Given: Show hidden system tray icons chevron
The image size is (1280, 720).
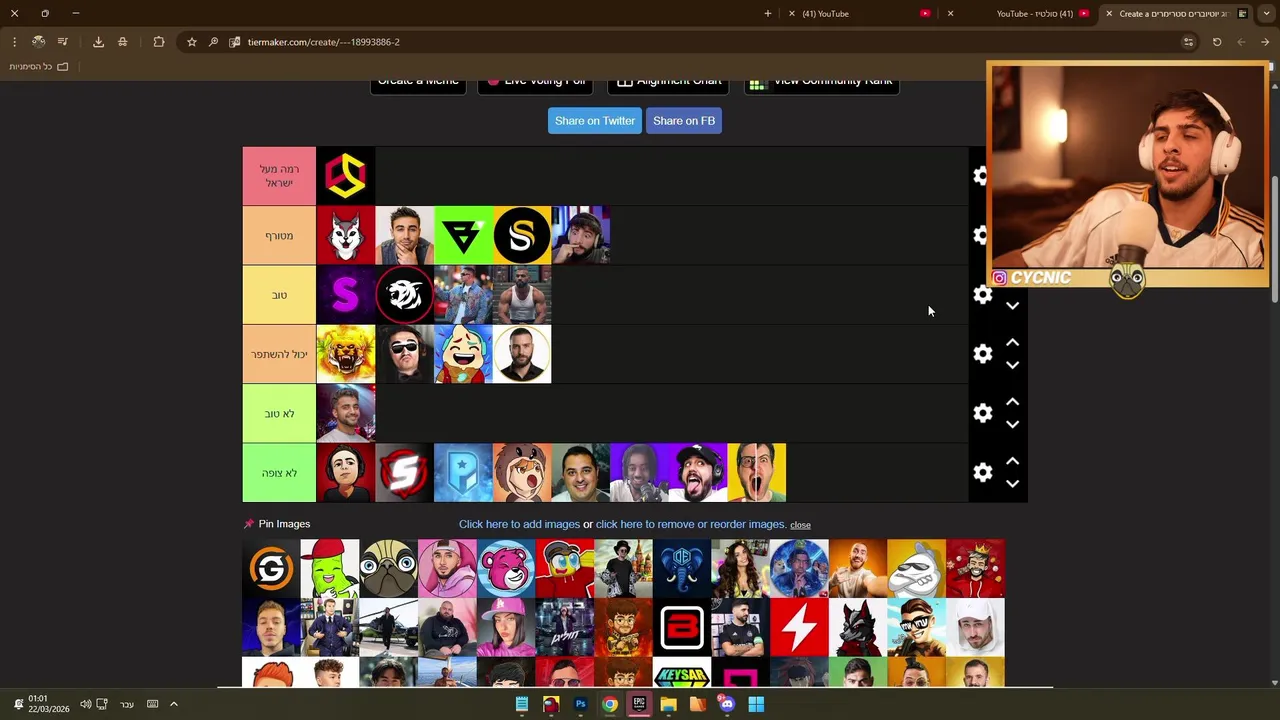Looking at the screenshot, I should click(173, 704).
